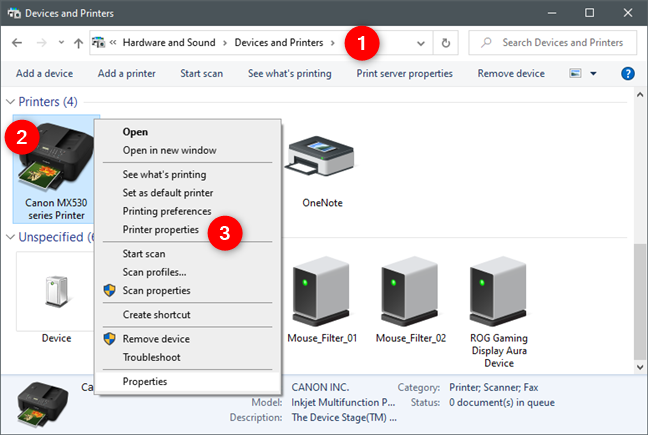This screenshot has height=435, width=648.
Task: Focus the Search Devices and Printers box
Action: coord(553,43)
